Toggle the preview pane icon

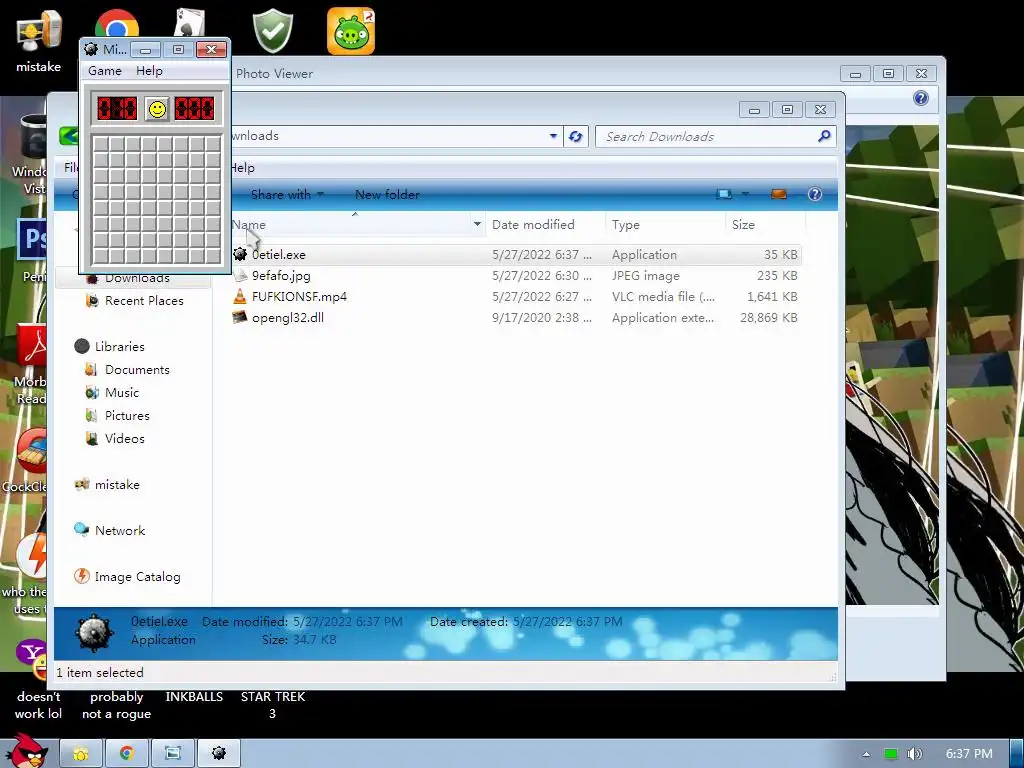click(x=778, y=194)
